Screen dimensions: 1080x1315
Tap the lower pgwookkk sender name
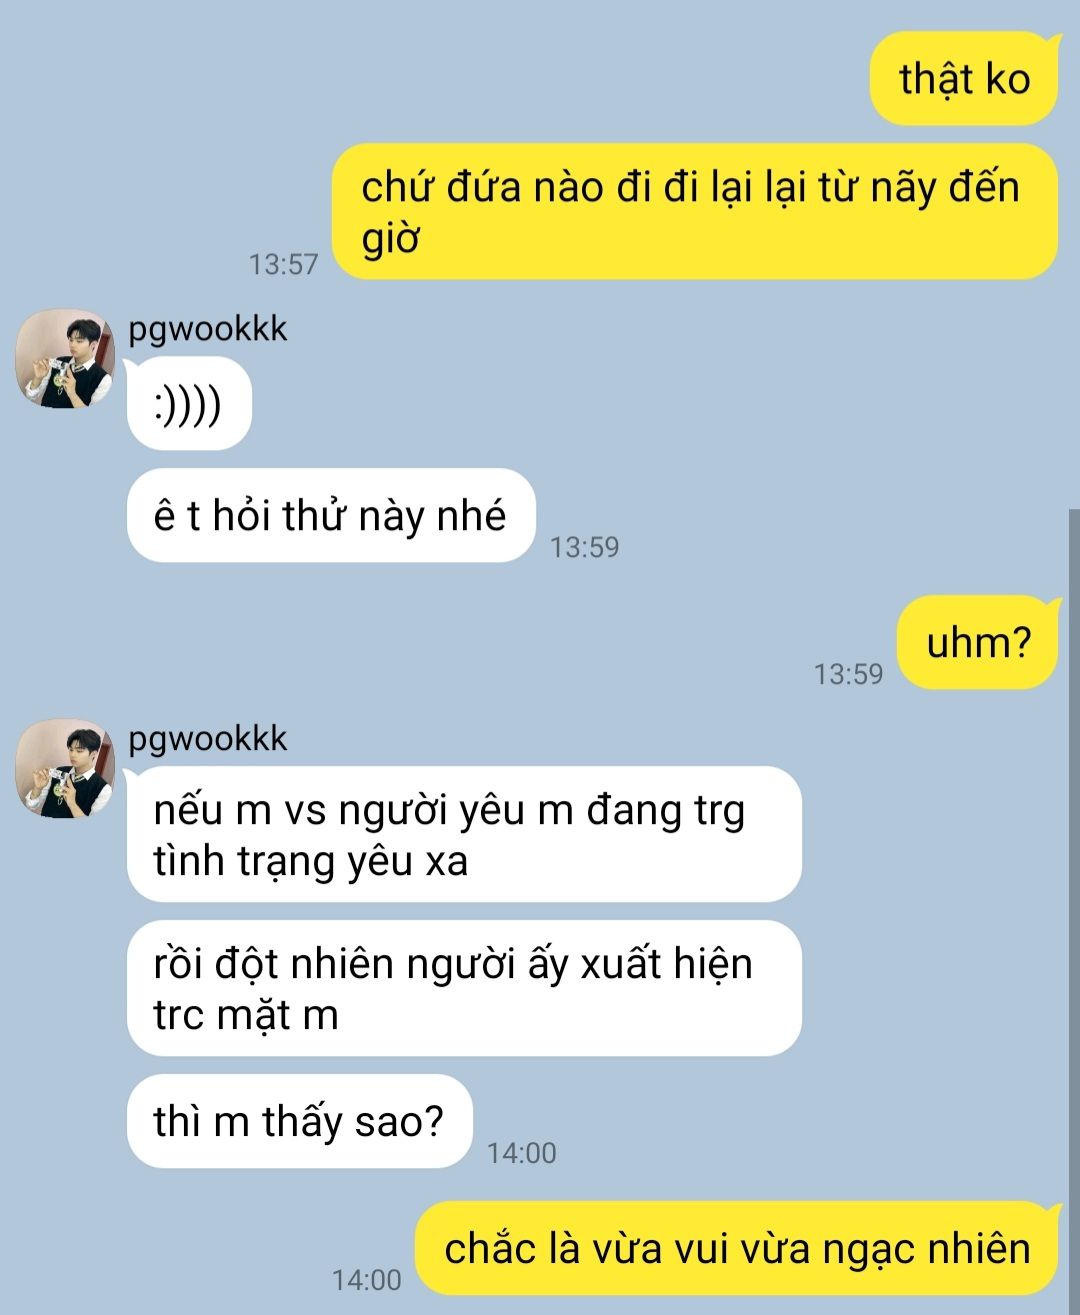(x=207, y=739)
